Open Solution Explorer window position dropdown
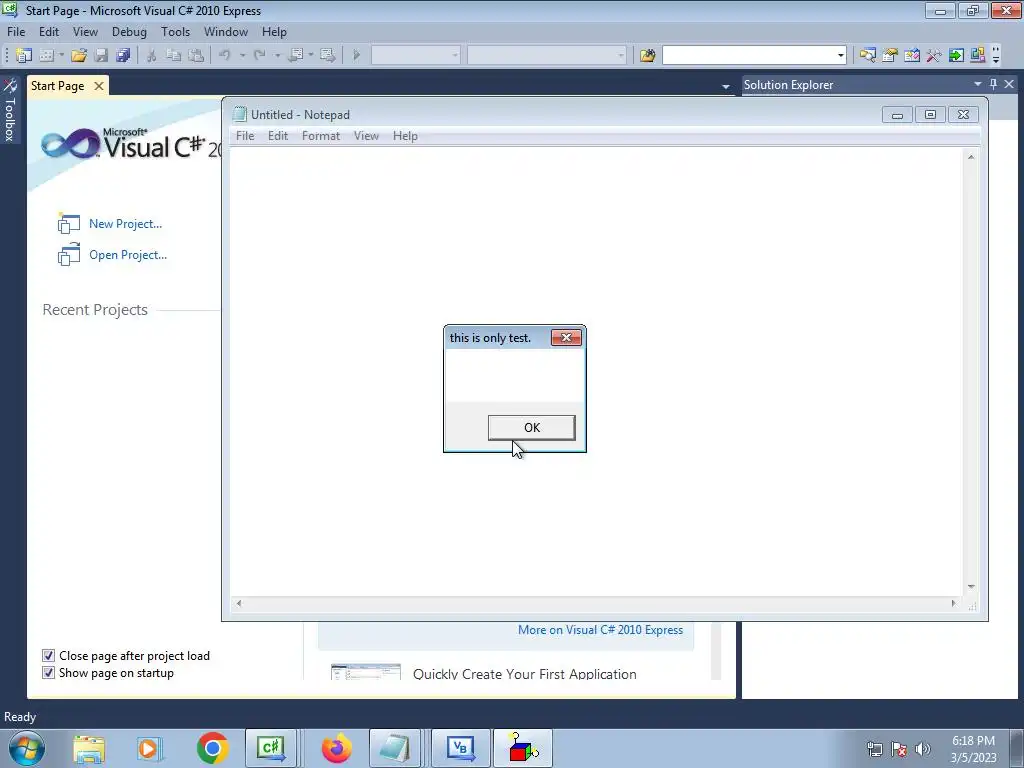 click(978, 84)
